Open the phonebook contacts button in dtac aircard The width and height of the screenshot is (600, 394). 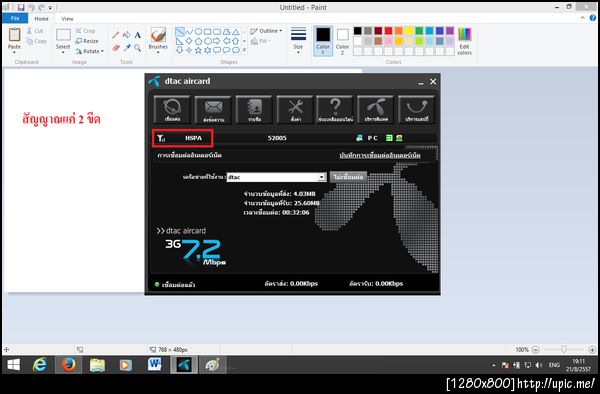tap(254, 110)
